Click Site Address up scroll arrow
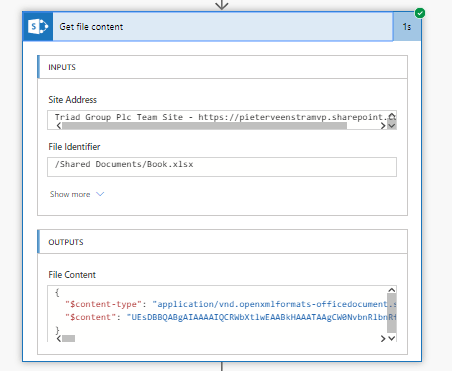 pyautogui.click(x=392, y=116)
